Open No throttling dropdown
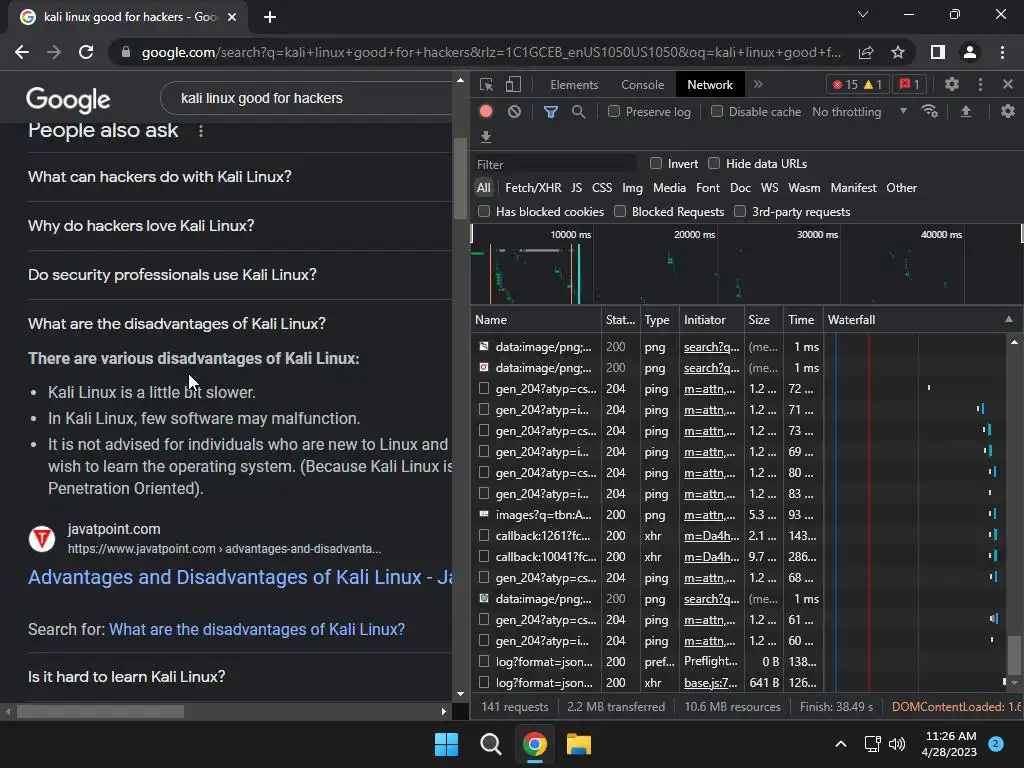Image resolution: width=1024 pixels, height=768 pixels. [x=859, y=112]
